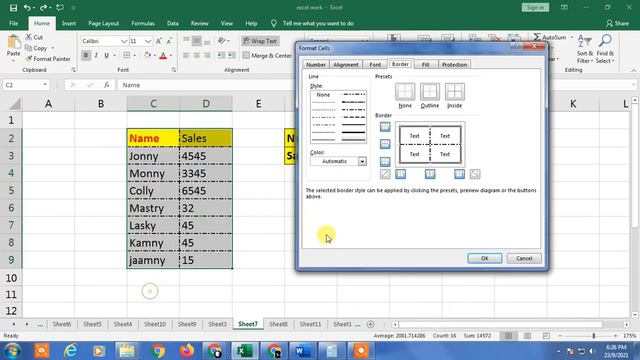Click the border preview diagram
This screenshot has width=640, height=360.
(x=430, y=144)
